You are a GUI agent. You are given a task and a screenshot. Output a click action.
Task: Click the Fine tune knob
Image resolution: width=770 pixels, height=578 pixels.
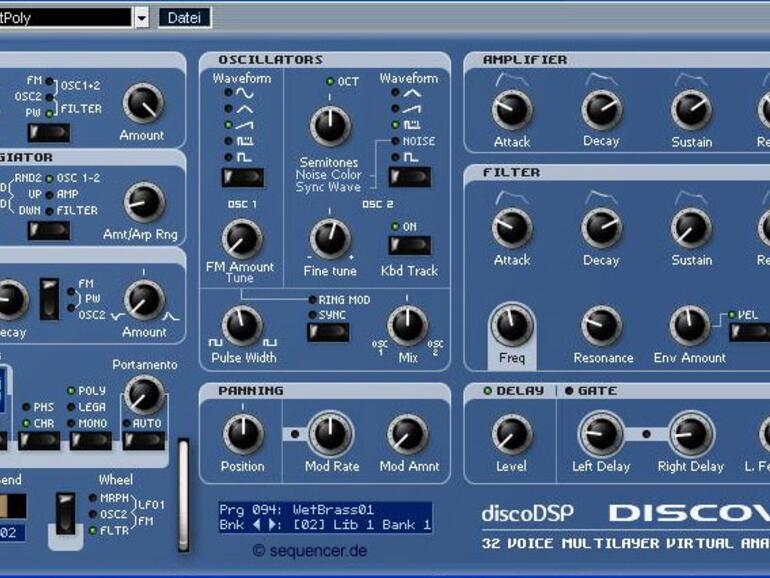coord(330,239)
